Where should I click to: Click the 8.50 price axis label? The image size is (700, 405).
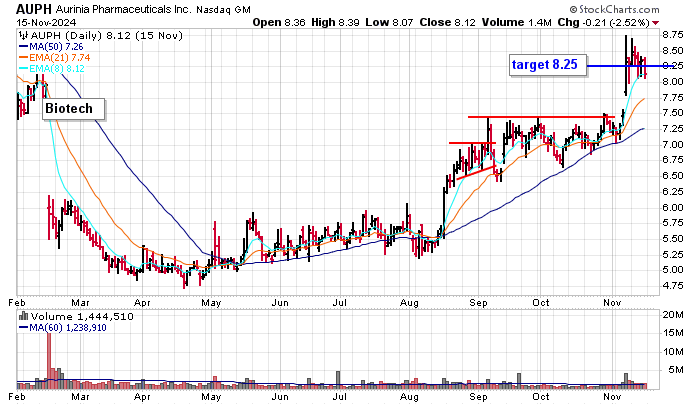(673, 50)
